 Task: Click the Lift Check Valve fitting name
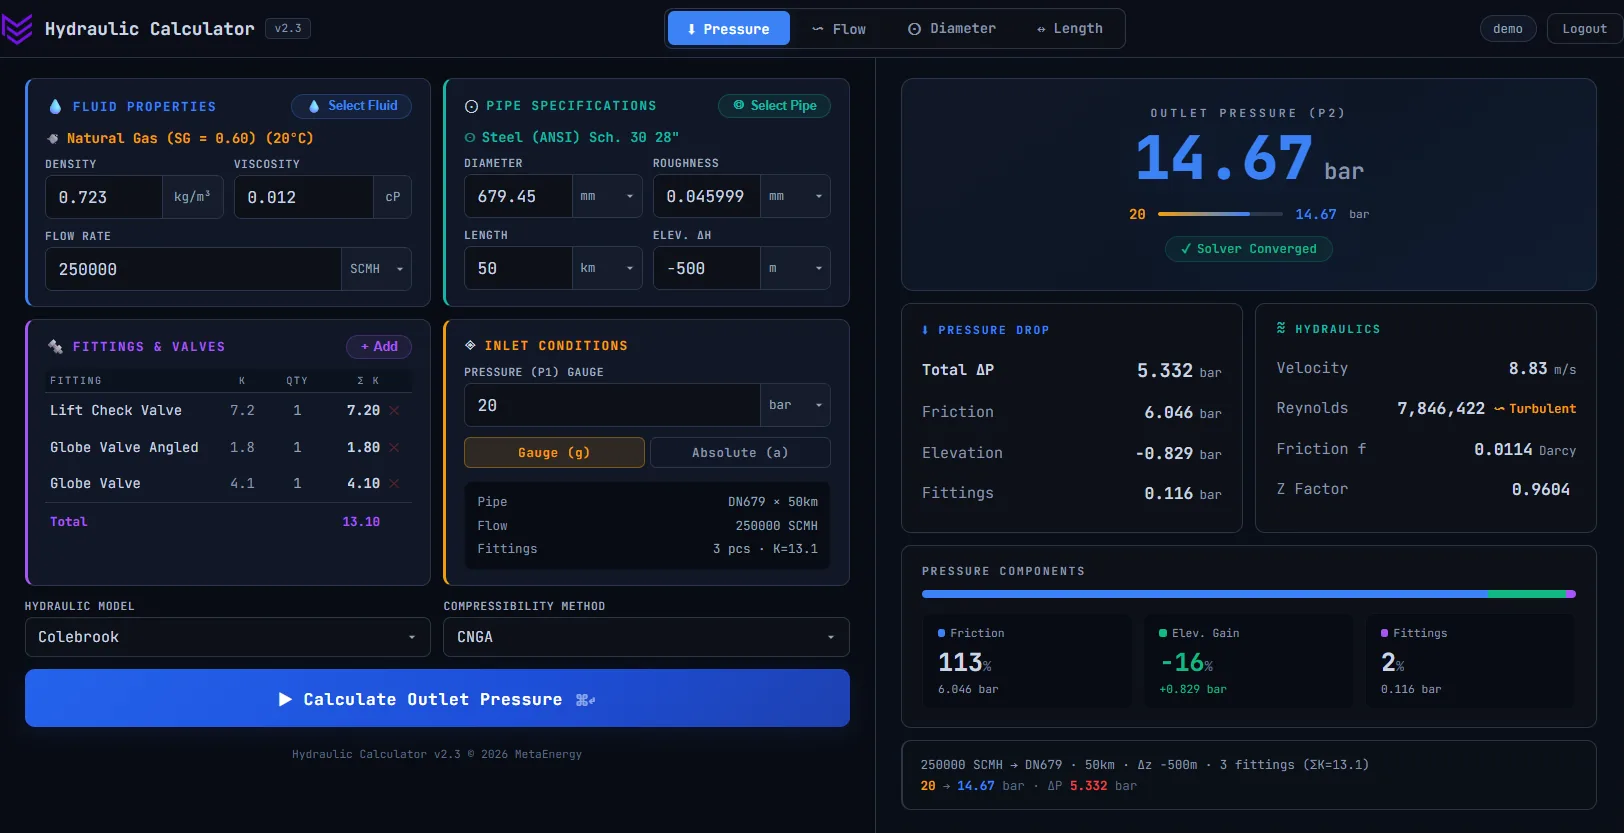116,411
